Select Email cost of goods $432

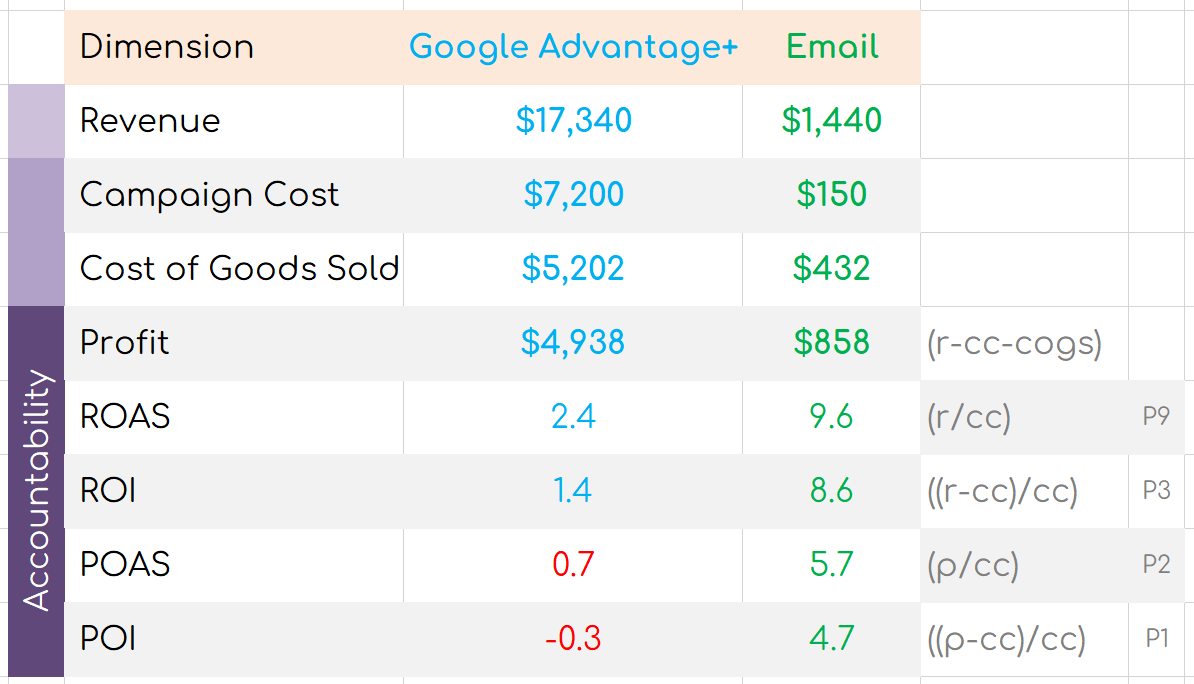832,268
